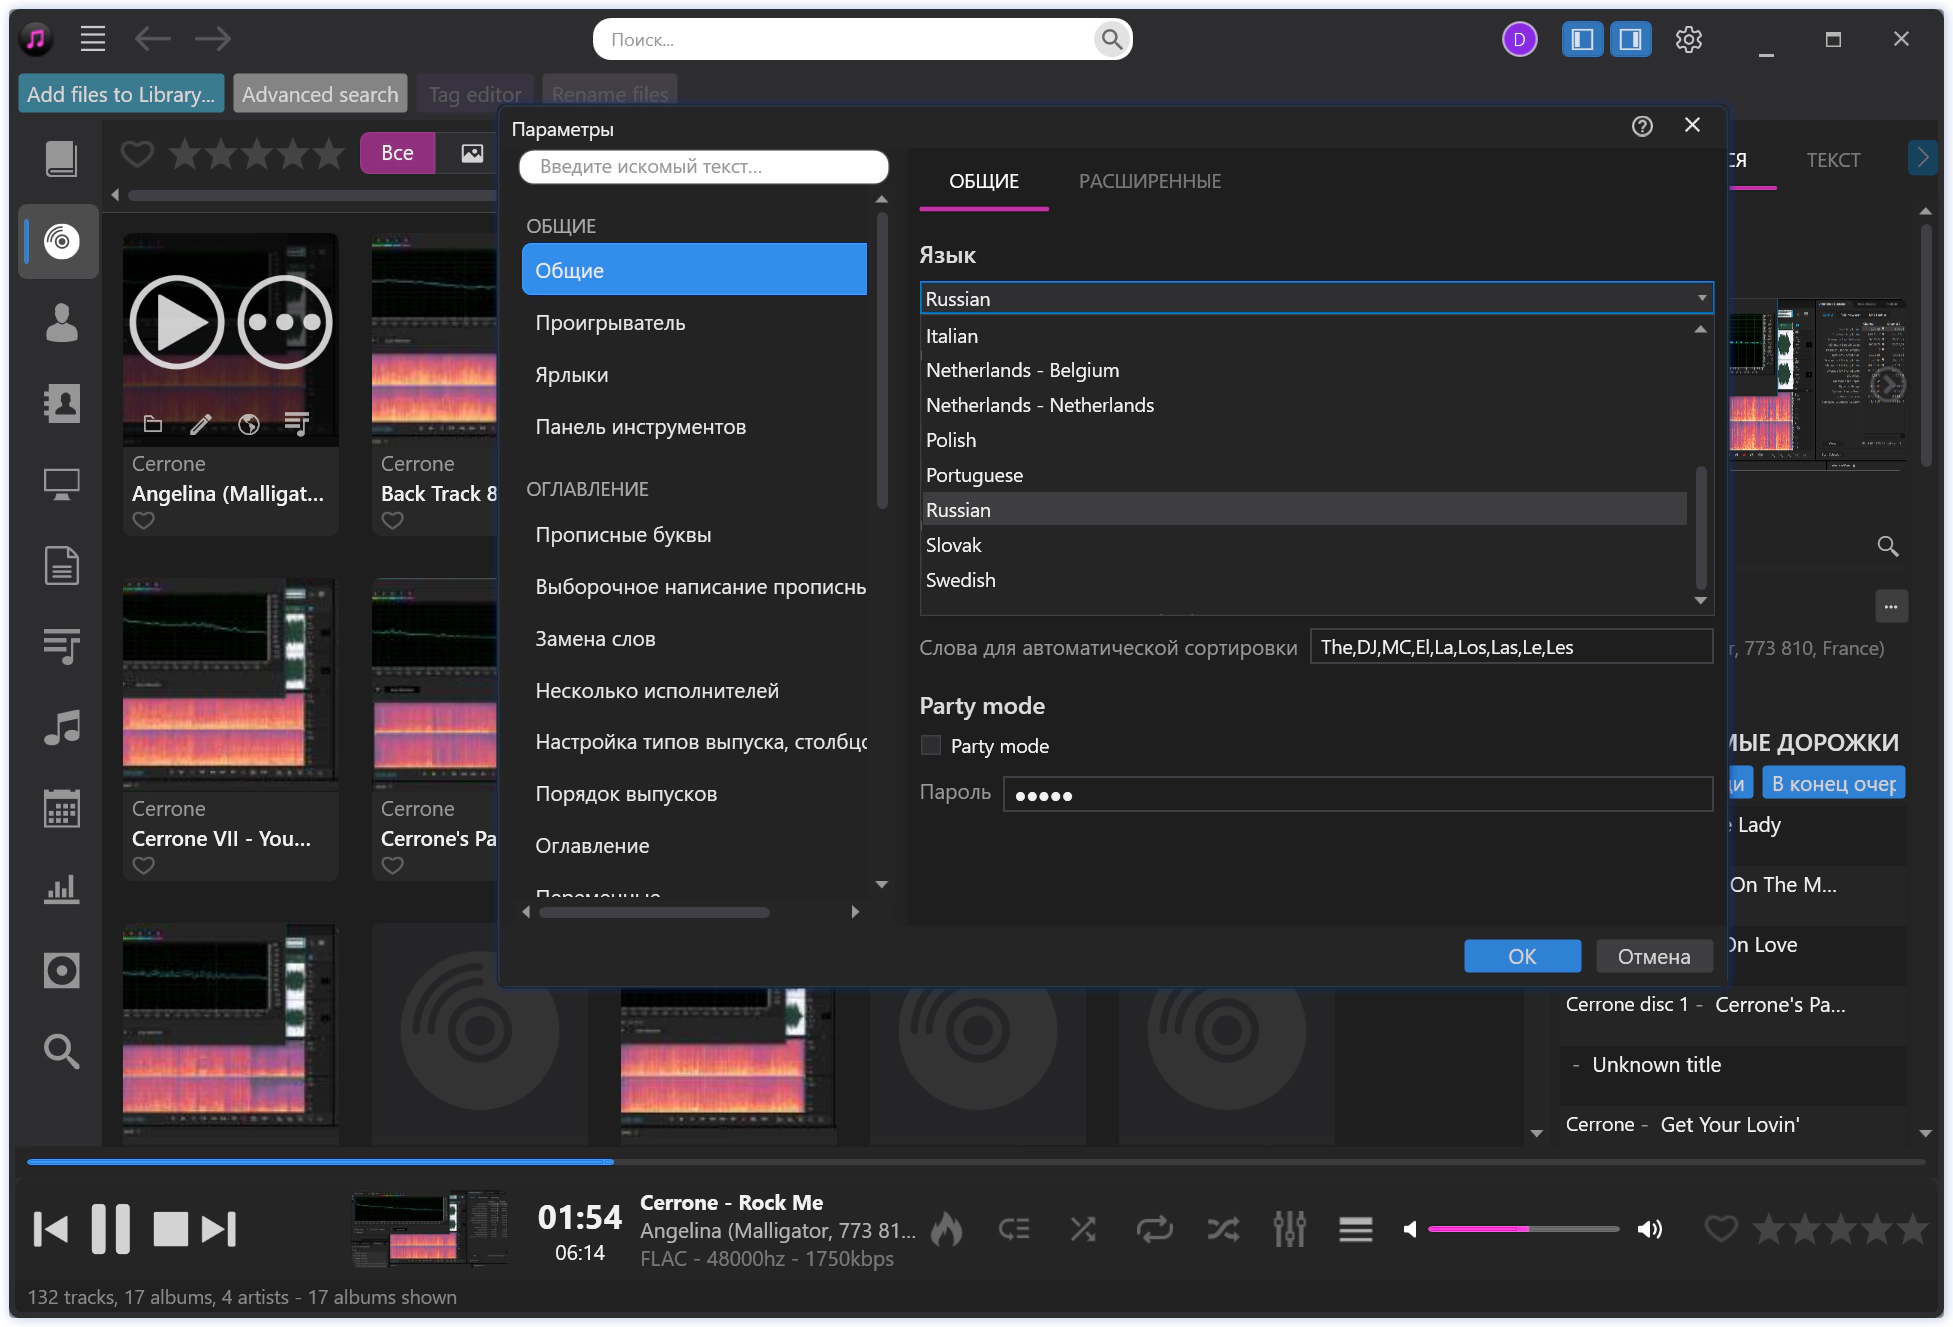Skip to next track
The width and height of the screenshot is (1953, 1327).
point(219,1229)
